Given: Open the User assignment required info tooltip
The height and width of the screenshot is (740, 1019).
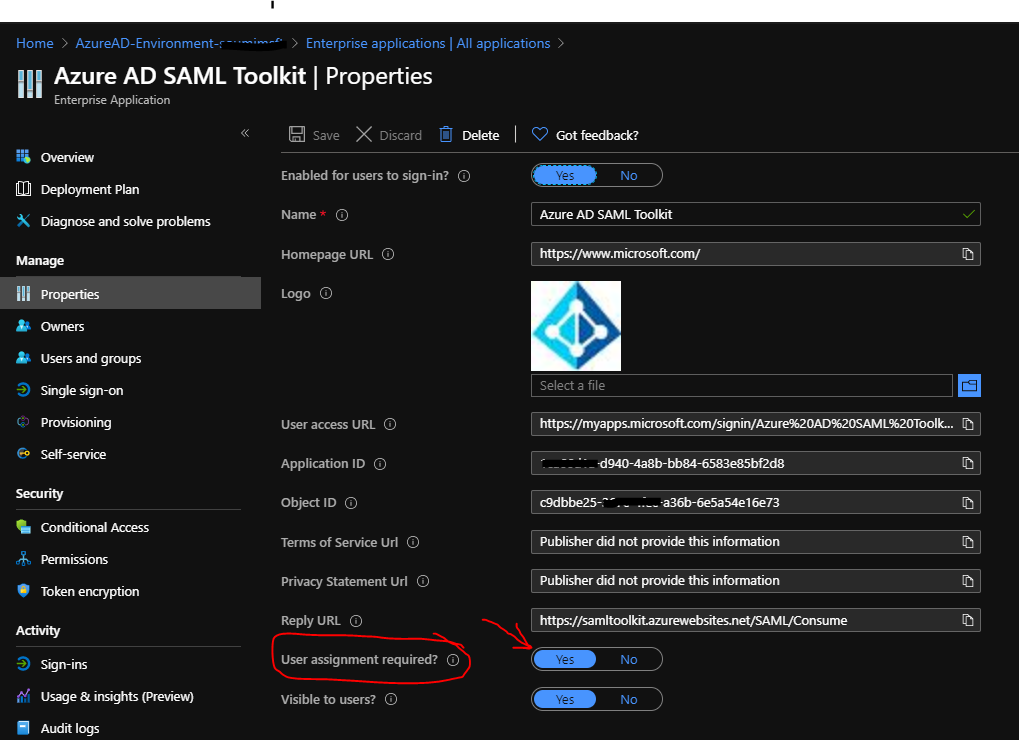Looking at the screenshot, I should (x=453, y=659).
